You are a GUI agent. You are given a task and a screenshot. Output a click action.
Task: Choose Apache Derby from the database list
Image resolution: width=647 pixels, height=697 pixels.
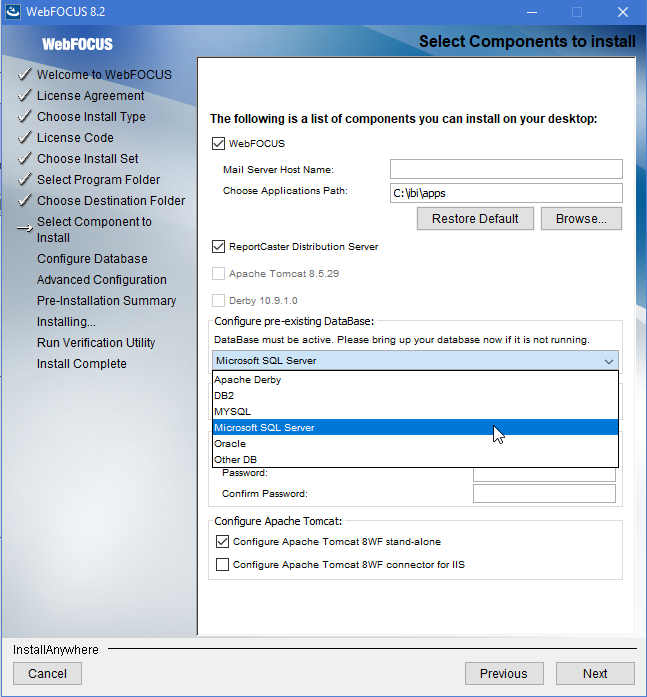coord(415,380)
